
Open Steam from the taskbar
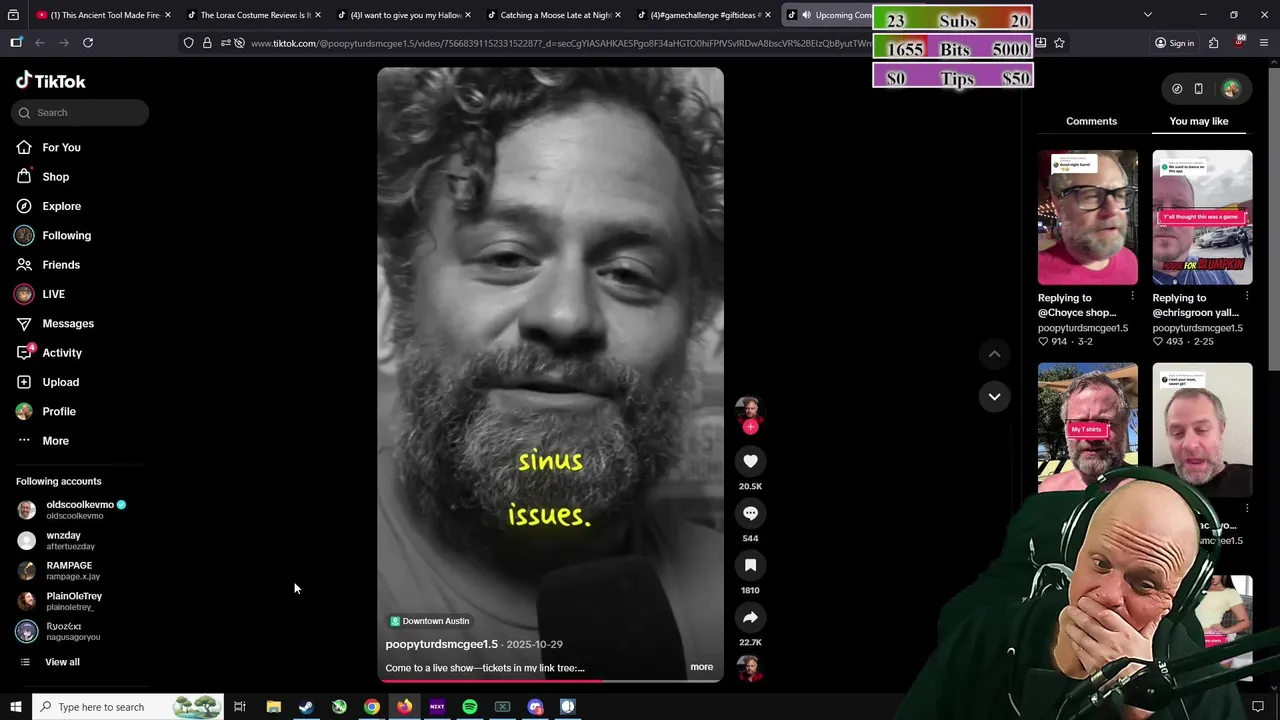[x=306, y=707]
